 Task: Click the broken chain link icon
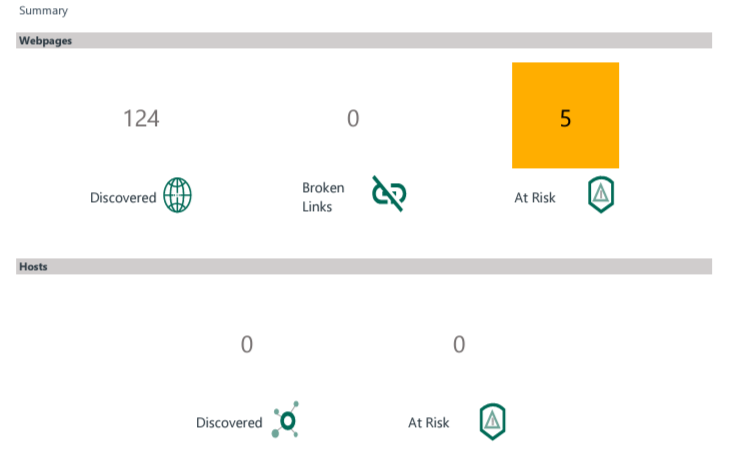[388, 195]
